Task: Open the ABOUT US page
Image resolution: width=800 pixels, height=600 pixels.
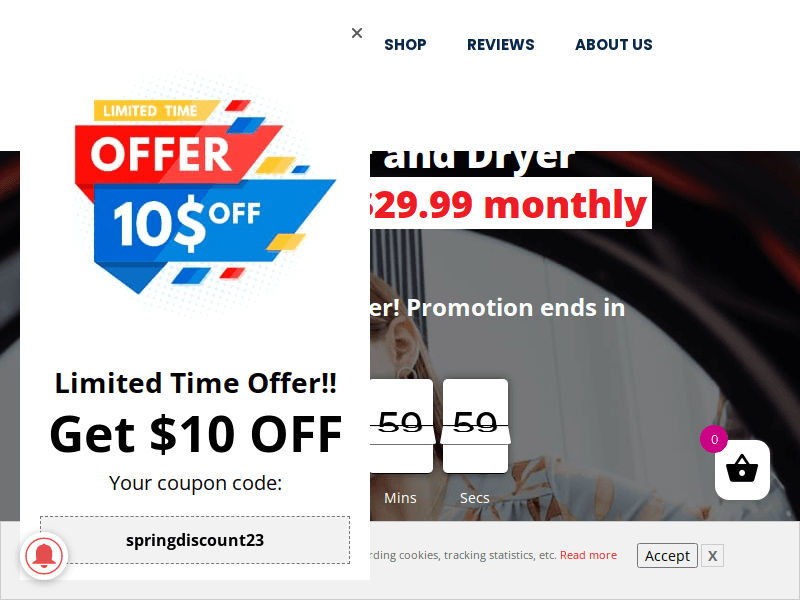Action: tap(614, 45)
